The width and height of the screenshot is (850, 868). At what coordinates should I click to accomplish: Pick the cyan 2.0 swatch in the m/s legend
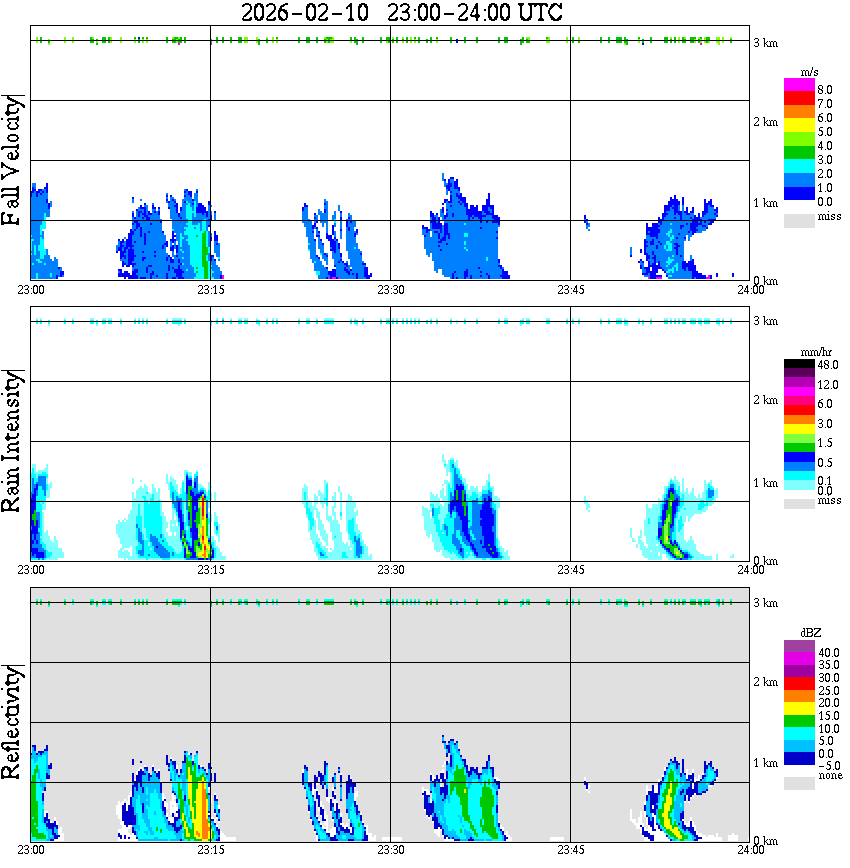pos(799,168)
